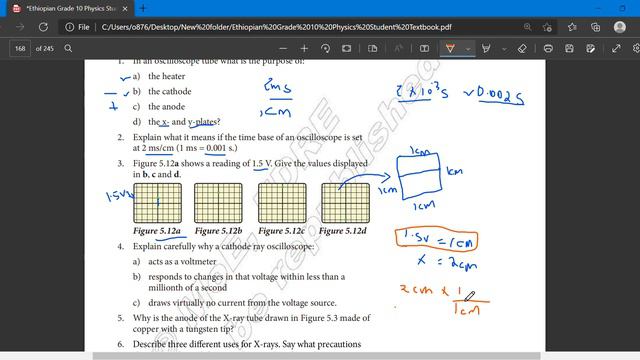Select the Highlight tool
Image resolution: width=640 pixels, height=360 pixels.
486,49
